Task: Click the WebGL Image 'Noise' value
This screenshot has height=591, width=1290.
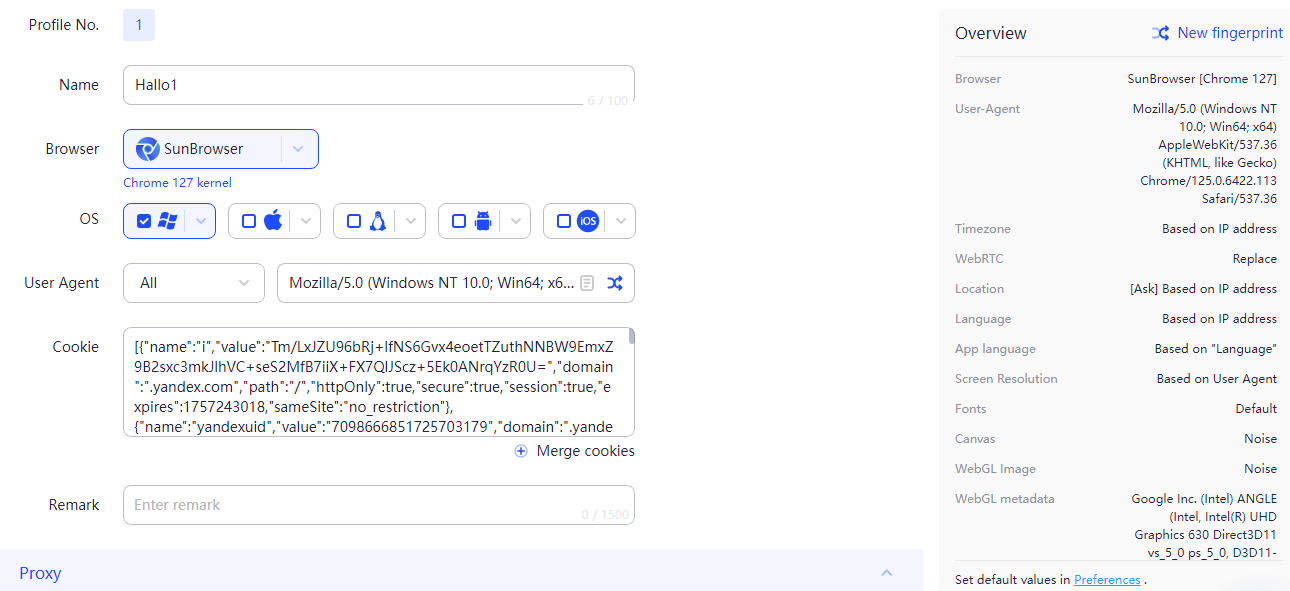Action: 1260,469
